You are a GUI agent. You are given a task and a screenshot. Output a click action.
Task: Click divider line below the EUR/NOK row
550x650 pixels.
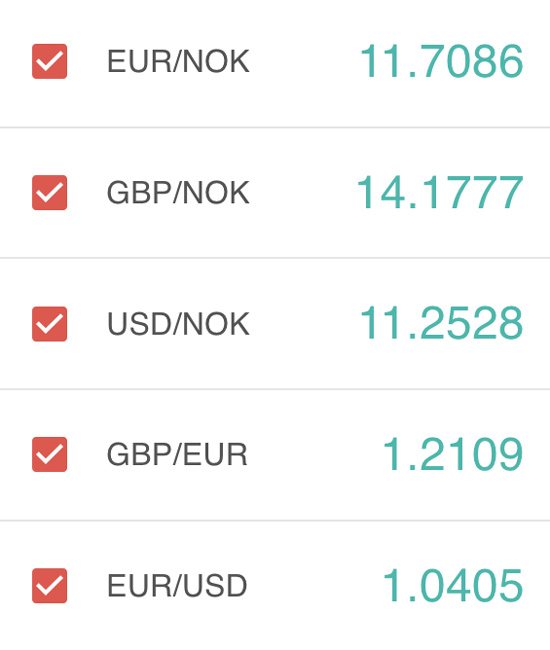coord(275,127)
